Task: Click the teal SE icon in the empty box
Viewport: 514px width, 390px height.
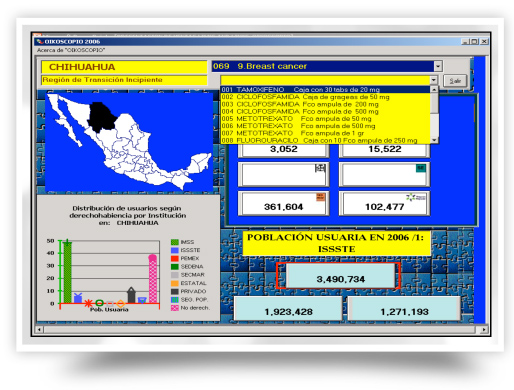Action: click(x=421, y=168)
